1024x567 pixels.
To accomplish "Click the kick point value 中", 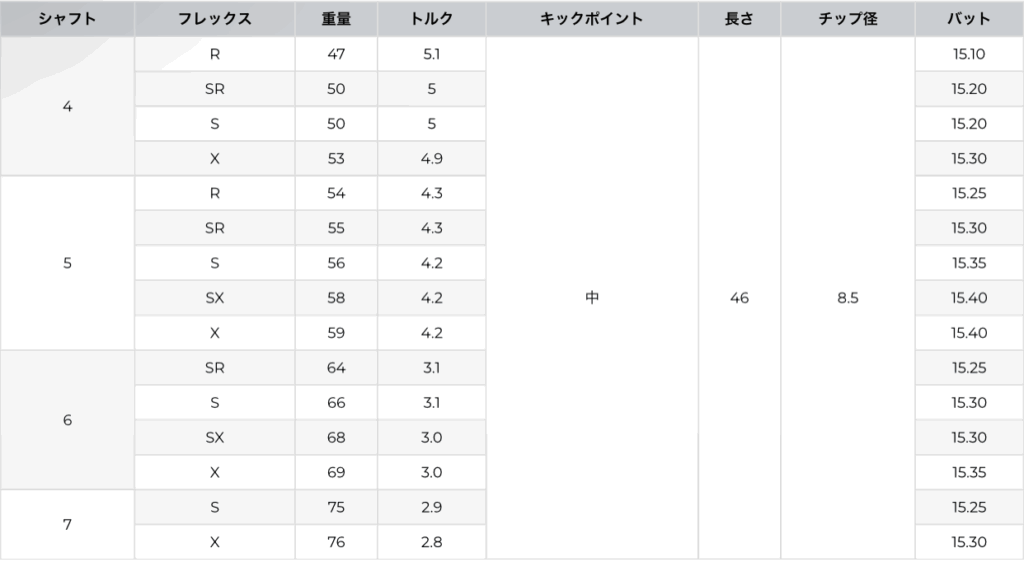I will click(591, 298).
